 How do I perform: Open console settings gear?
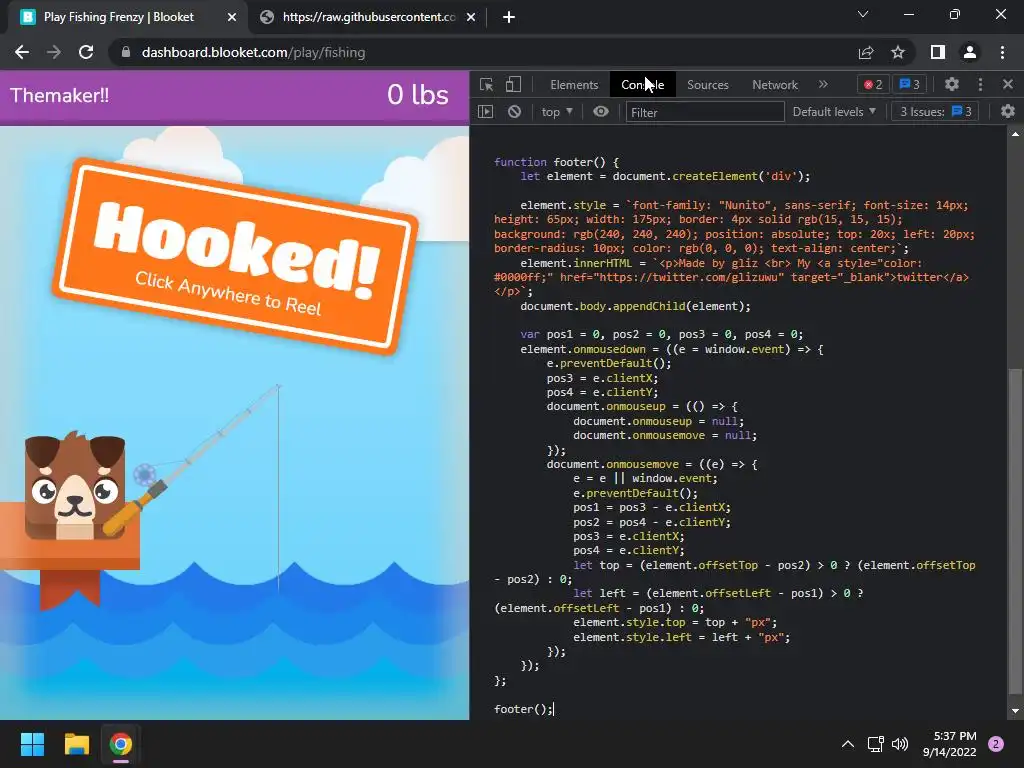(x=1008, y=112)
